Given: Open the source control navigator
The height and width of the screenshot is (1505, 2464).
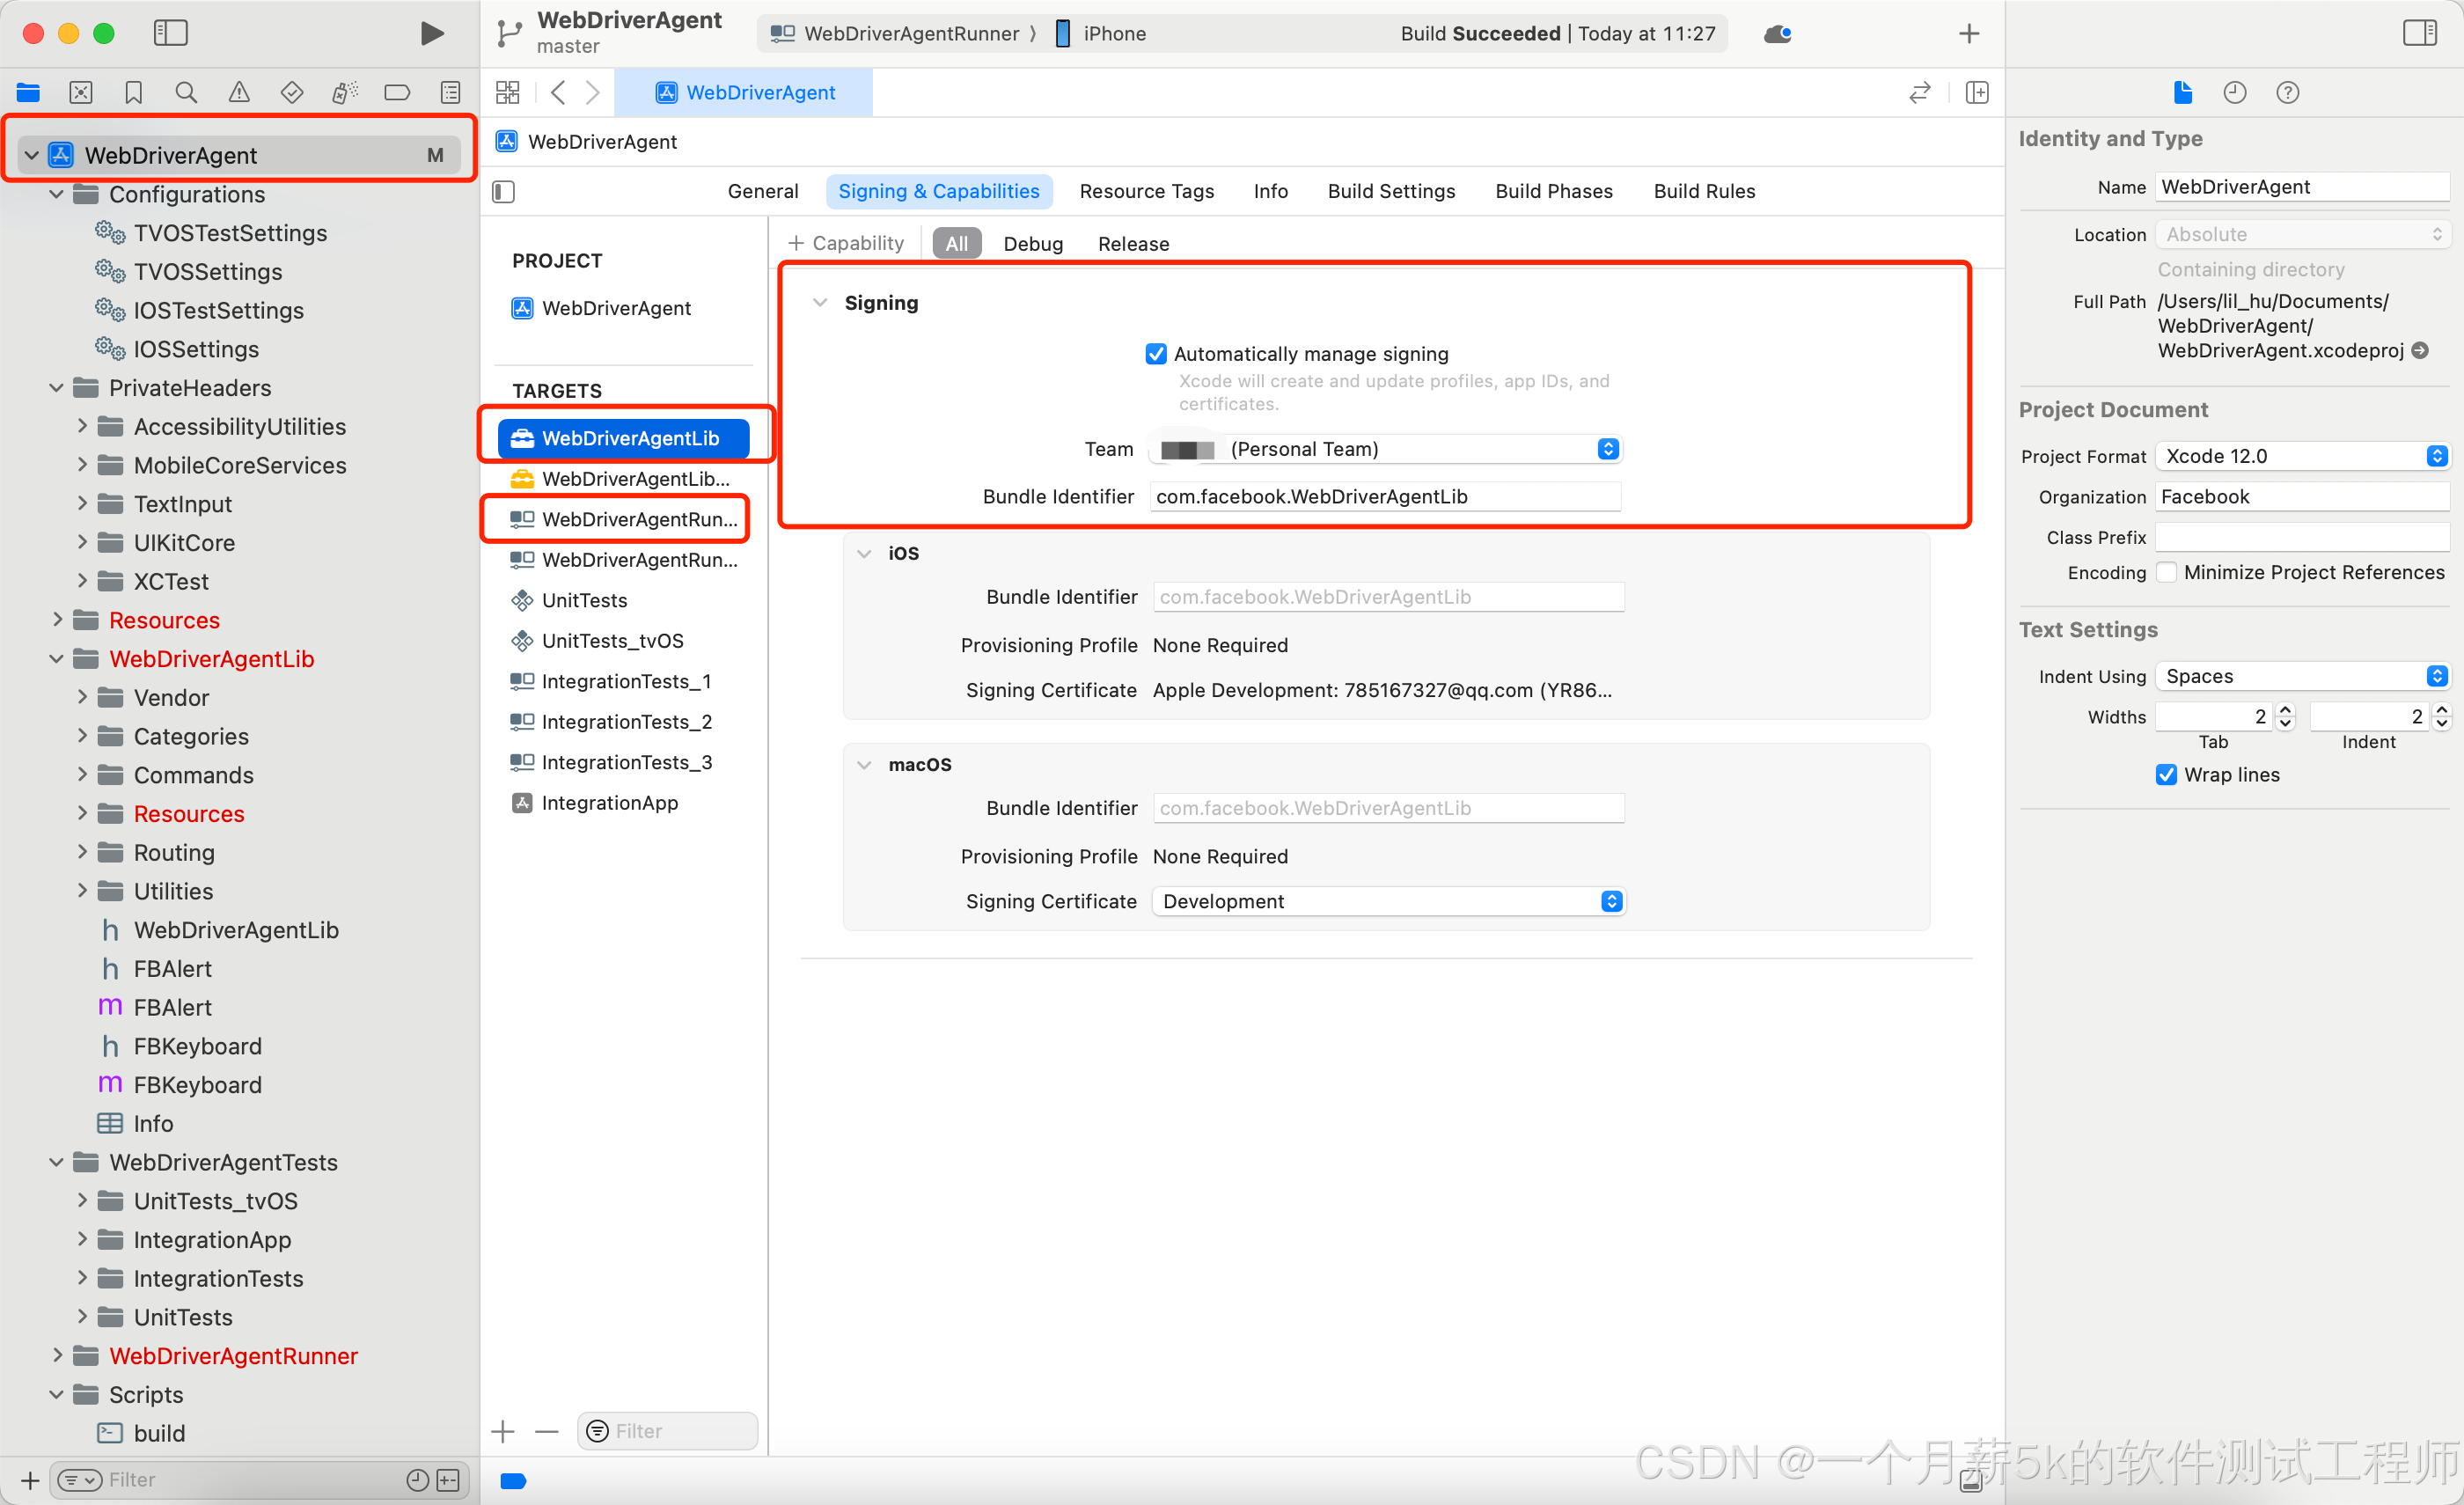Looking at the screenshot, I should coord(81,93).
